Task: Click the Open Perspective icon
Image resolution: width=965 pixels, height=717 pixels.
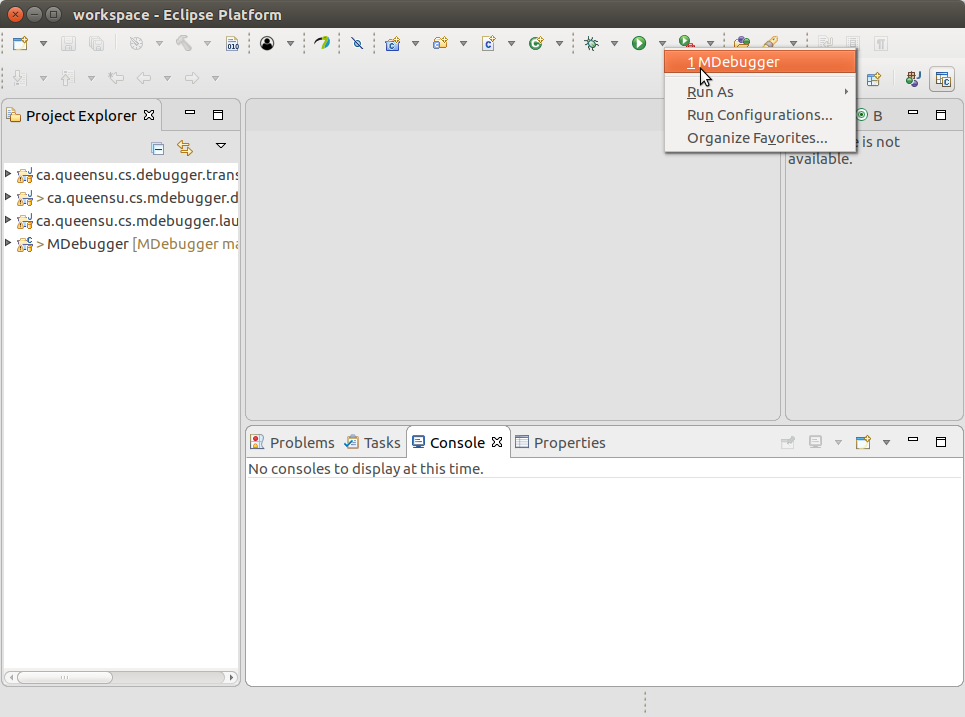Action: click(874, 79)
